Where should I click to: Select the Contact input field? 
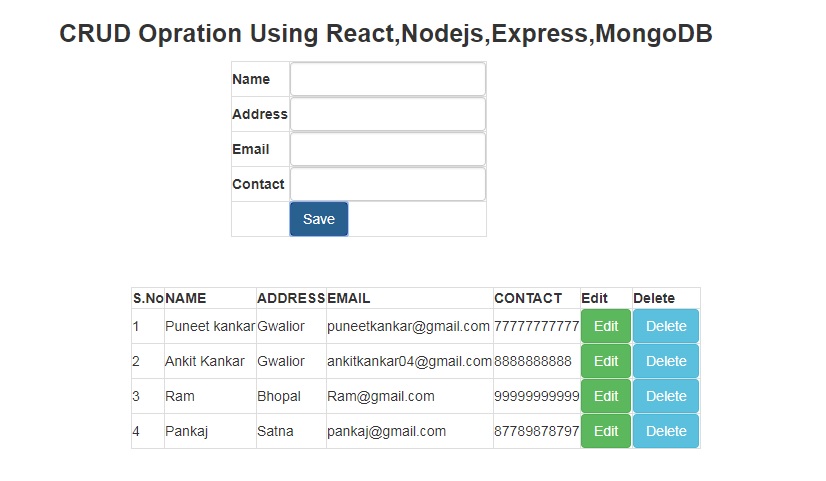point(387,184)
